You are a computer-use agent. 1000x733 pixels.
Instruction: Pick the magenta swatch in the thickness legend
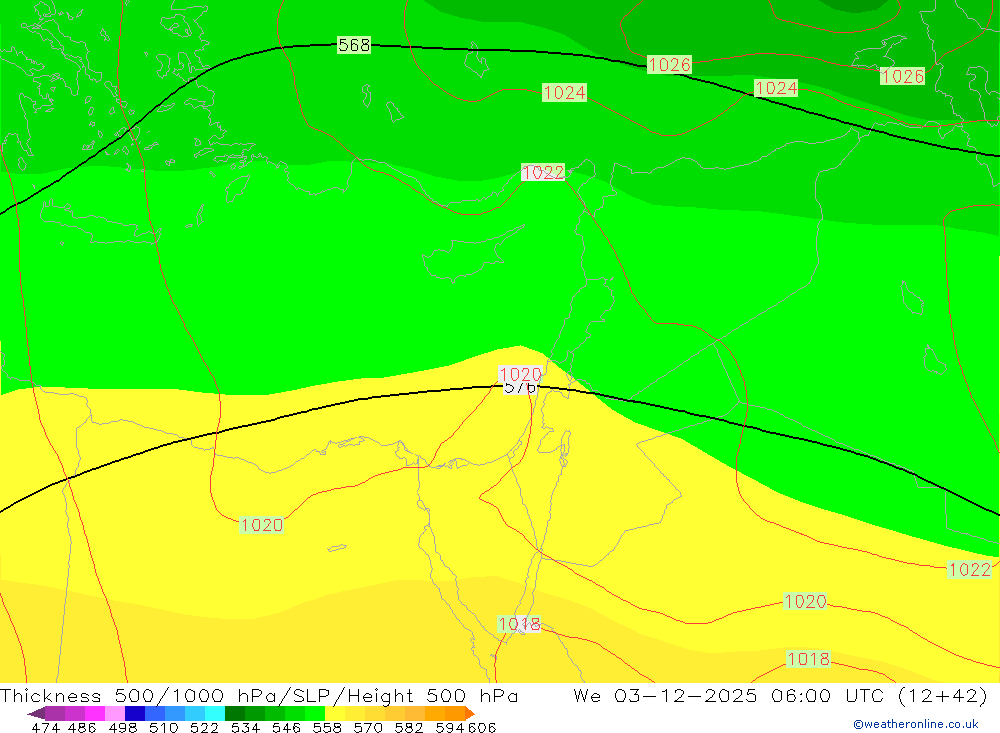click(x=94, y=713)
